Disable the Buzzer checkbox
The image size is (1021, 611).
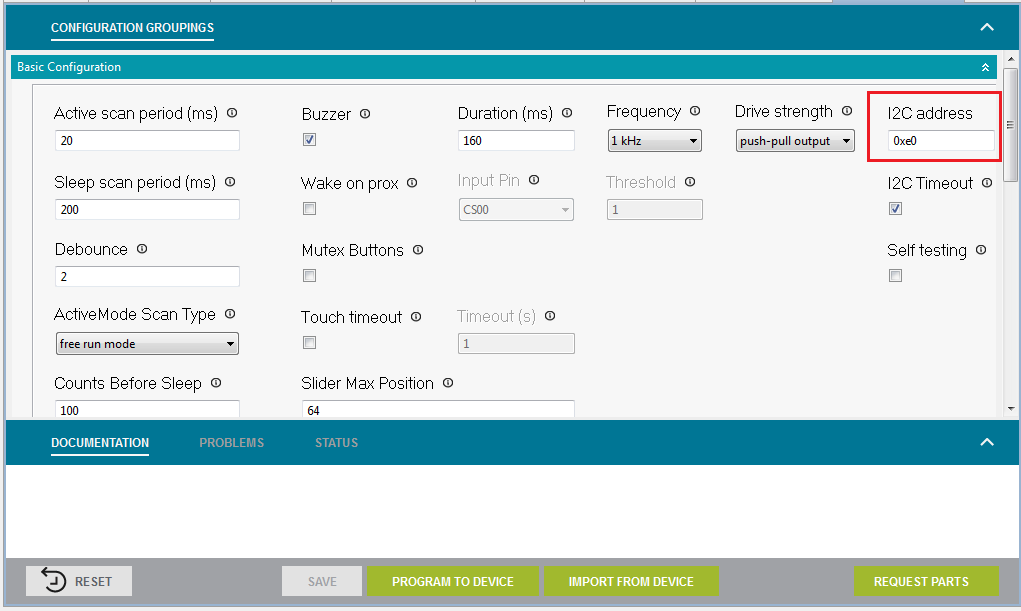pyautogui.click(x=310, y=140)
